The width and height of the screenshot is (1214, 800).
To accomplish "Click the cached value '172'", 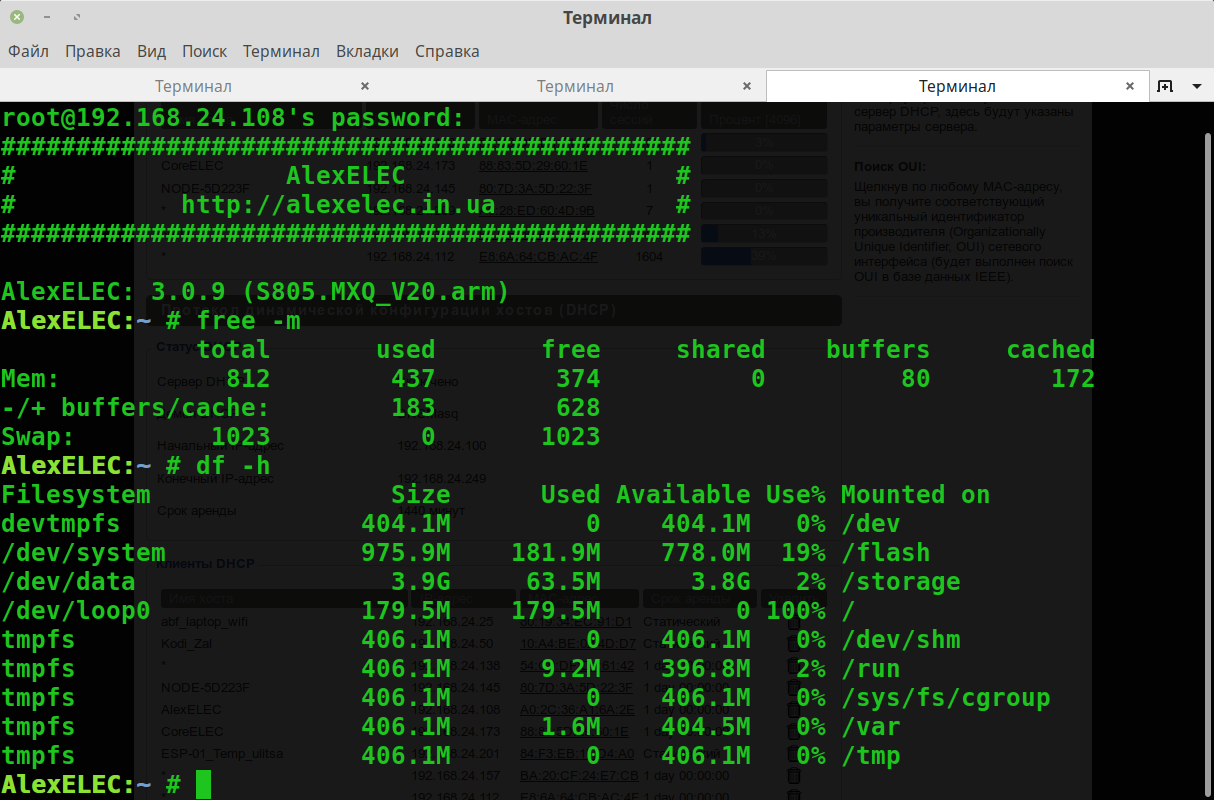I will 1074,379.
